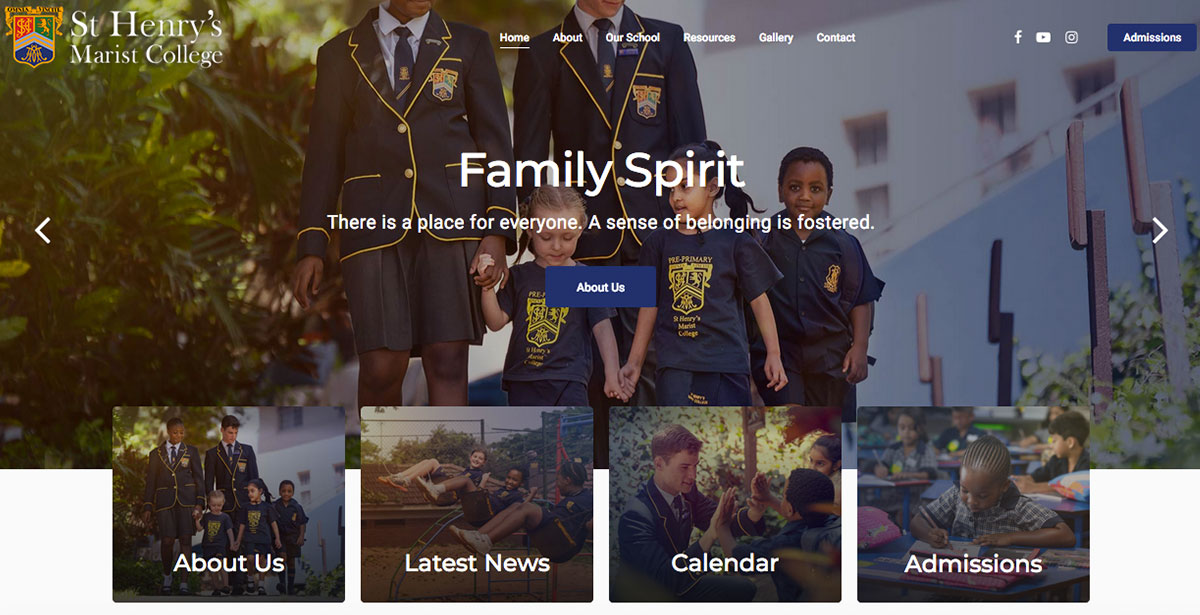
Task: Click the Family Spirit slide heading
Action: 601,170
